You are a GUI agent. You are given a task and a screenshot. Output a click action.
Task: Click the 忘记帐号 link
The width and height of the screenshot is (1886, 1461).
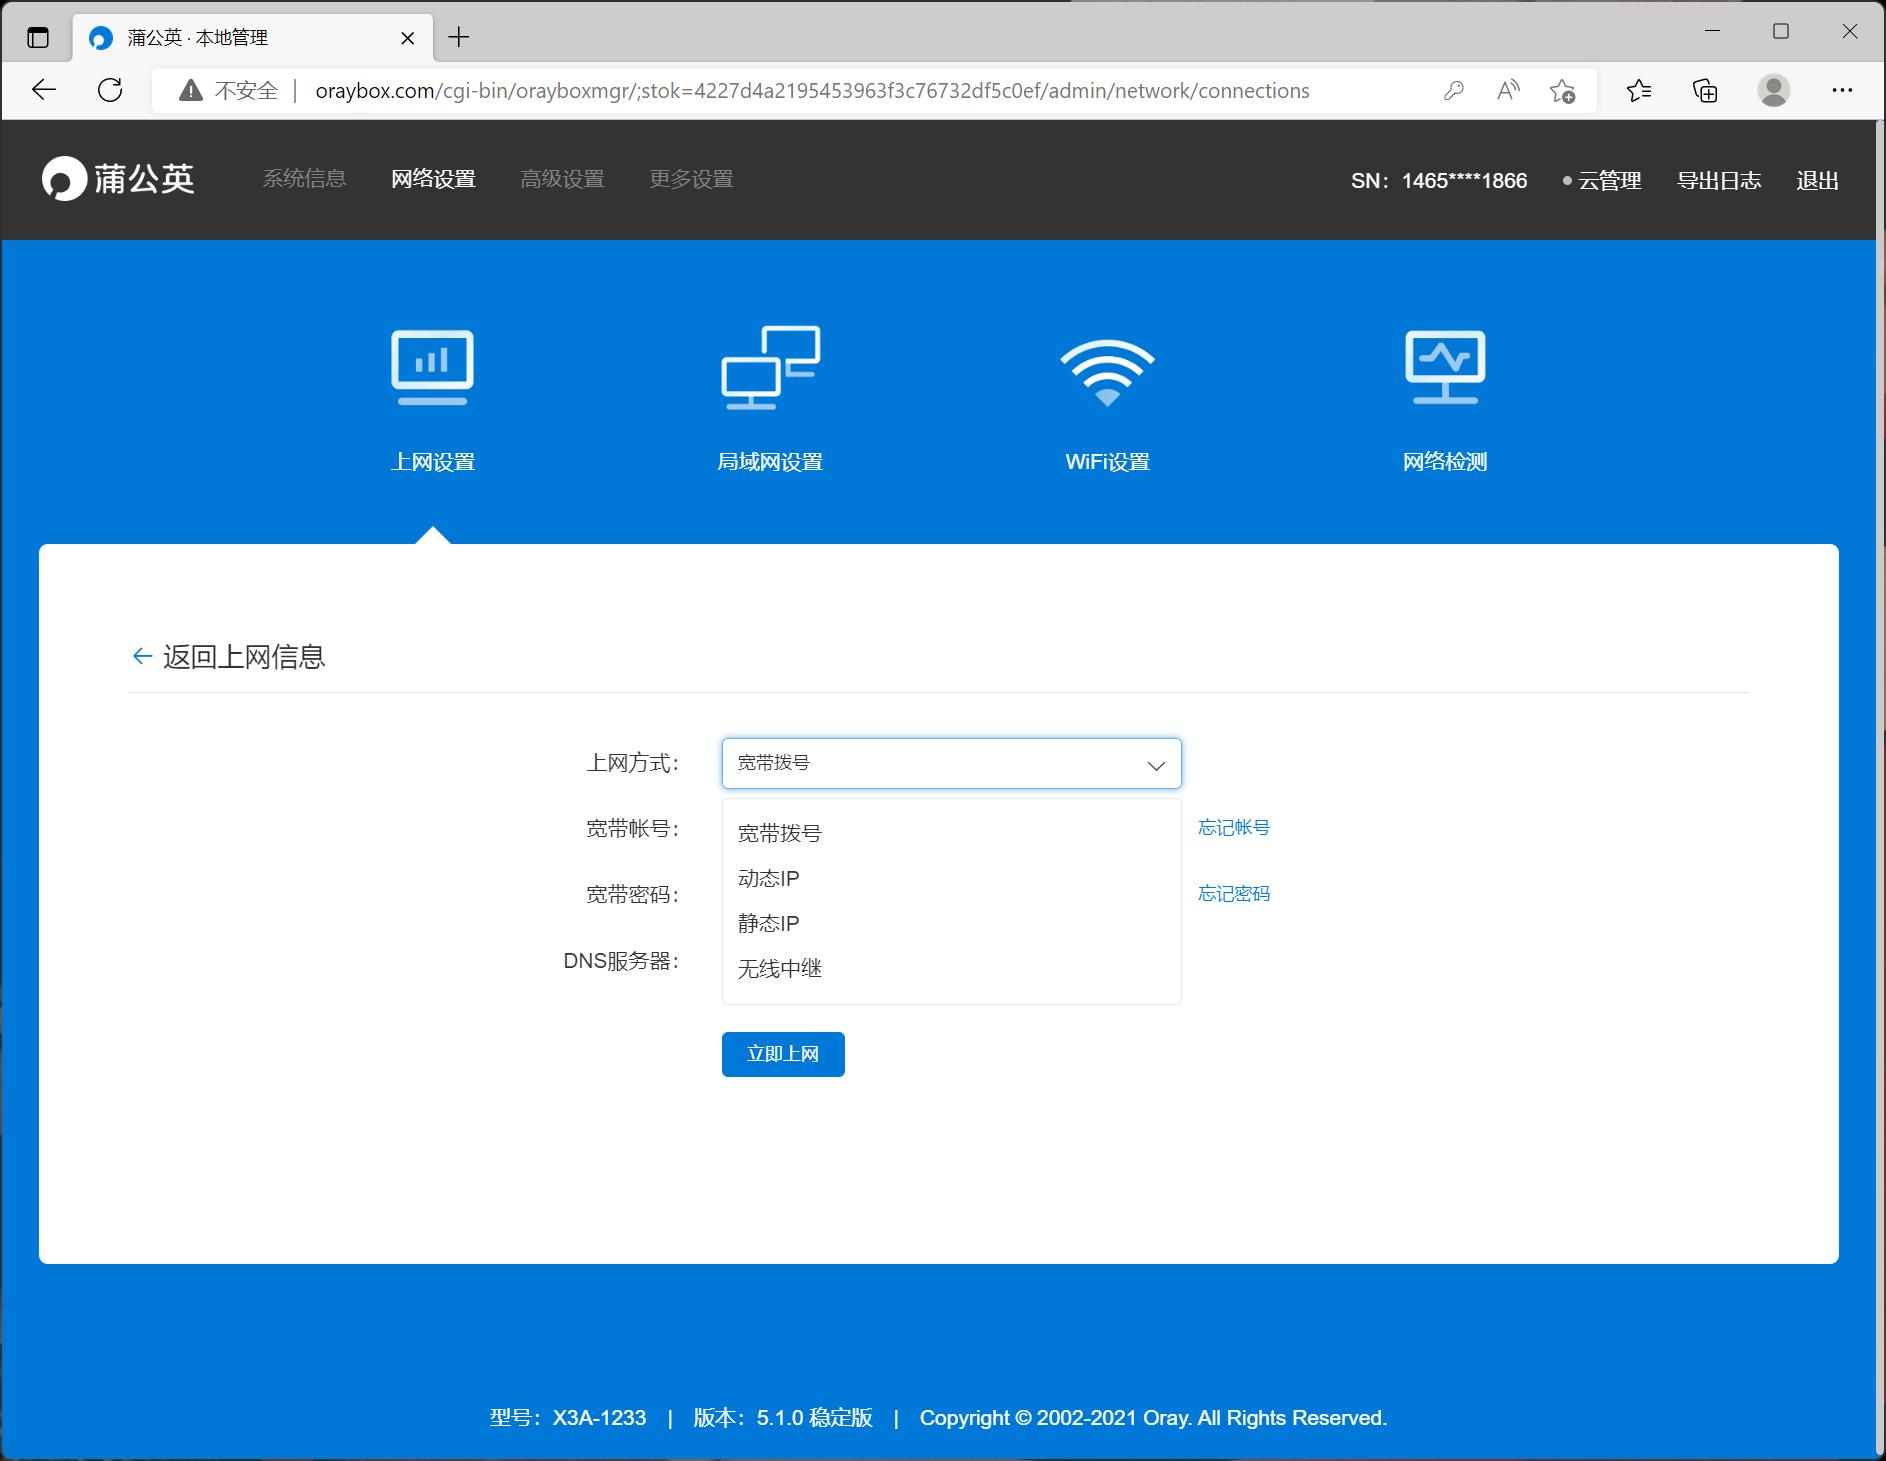point(1233,827)
